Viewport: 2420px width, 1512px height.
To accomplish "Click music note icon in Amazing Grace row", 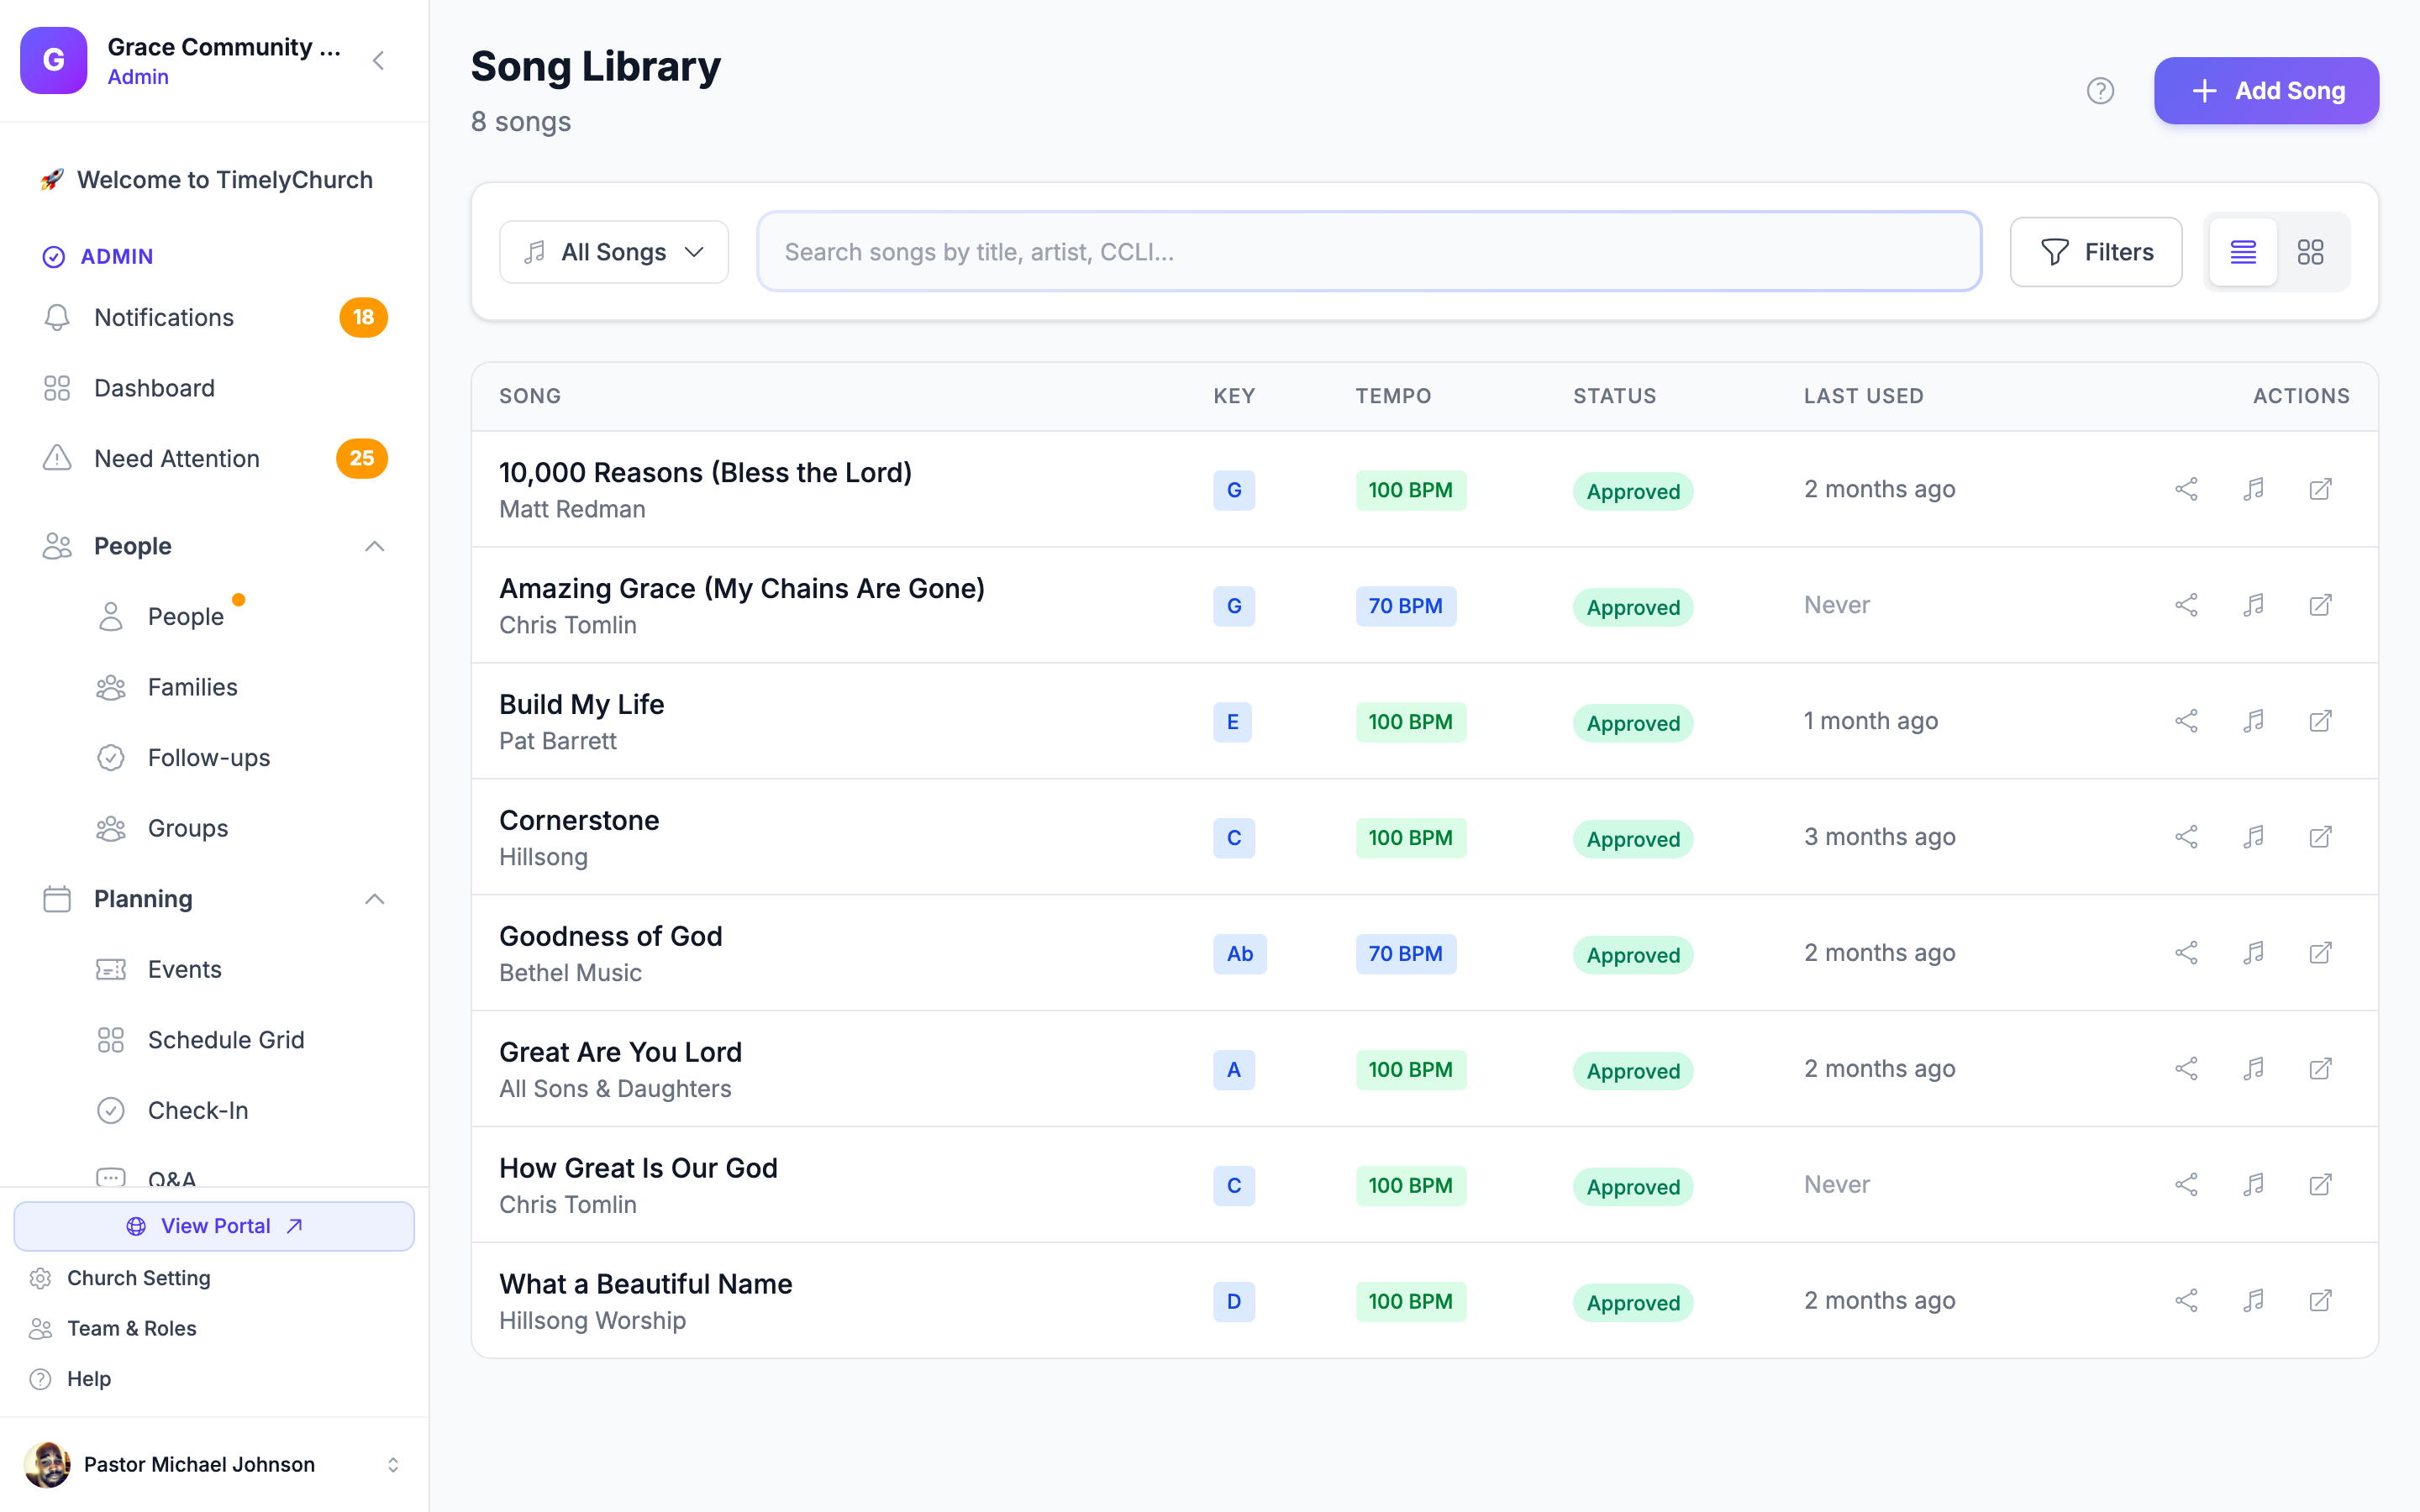I will [x=2253, y=605].
